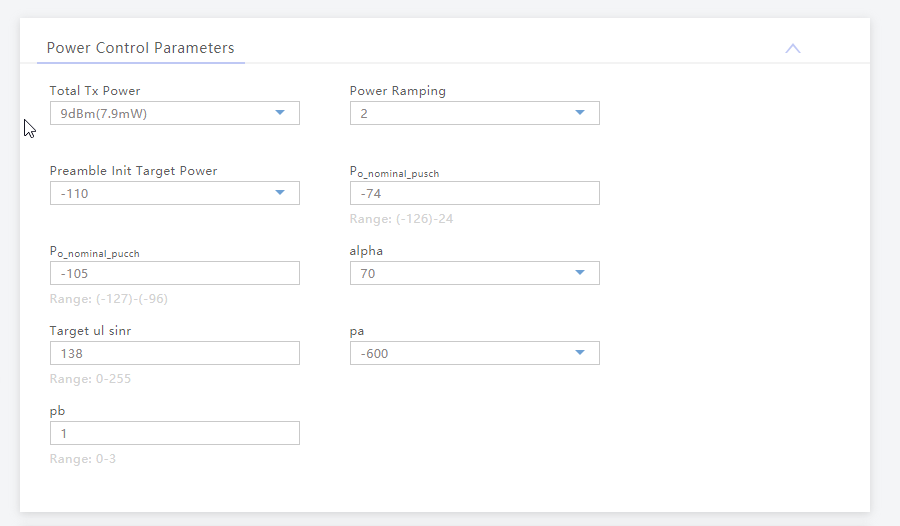The image size is (900, 526).
Task: Click the Preamble Init Target Power label
Action: coord(133,171)
